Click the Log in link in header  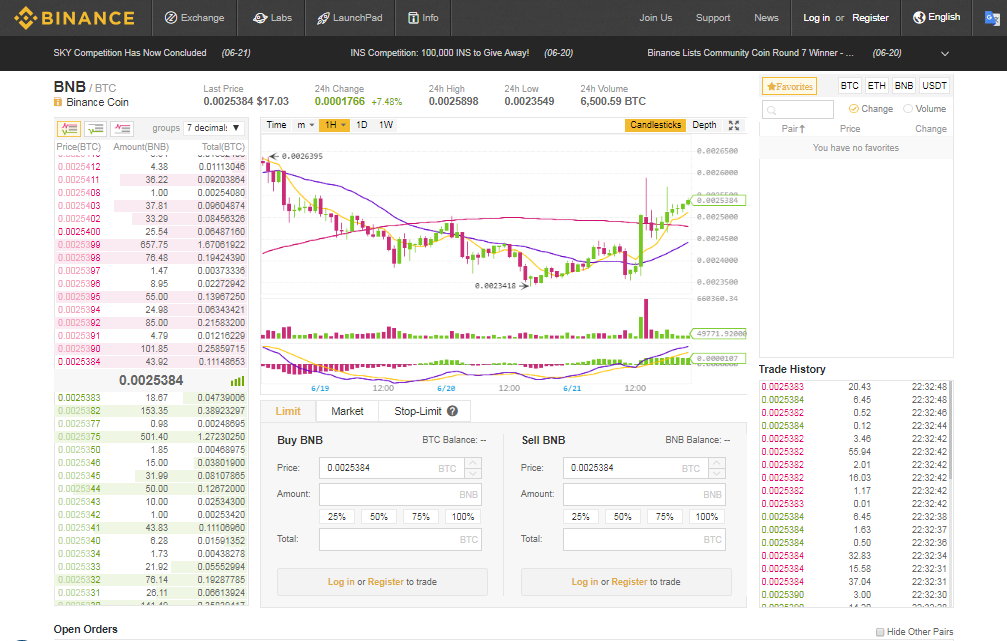[816, 18]
